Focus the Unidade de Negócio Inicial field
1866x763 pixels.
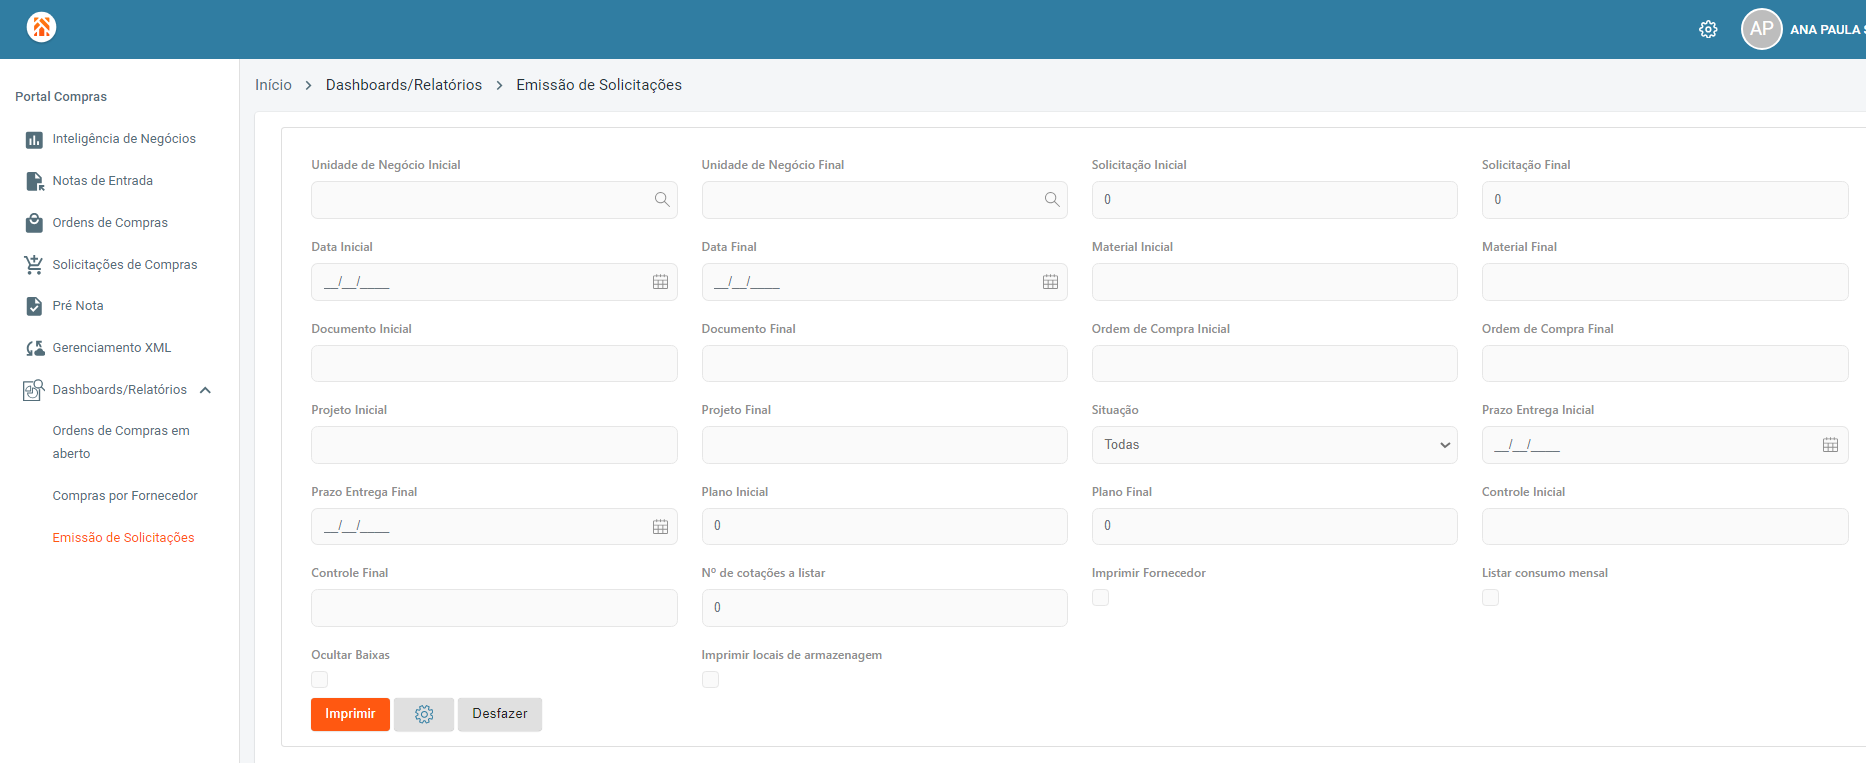point(494,200)
